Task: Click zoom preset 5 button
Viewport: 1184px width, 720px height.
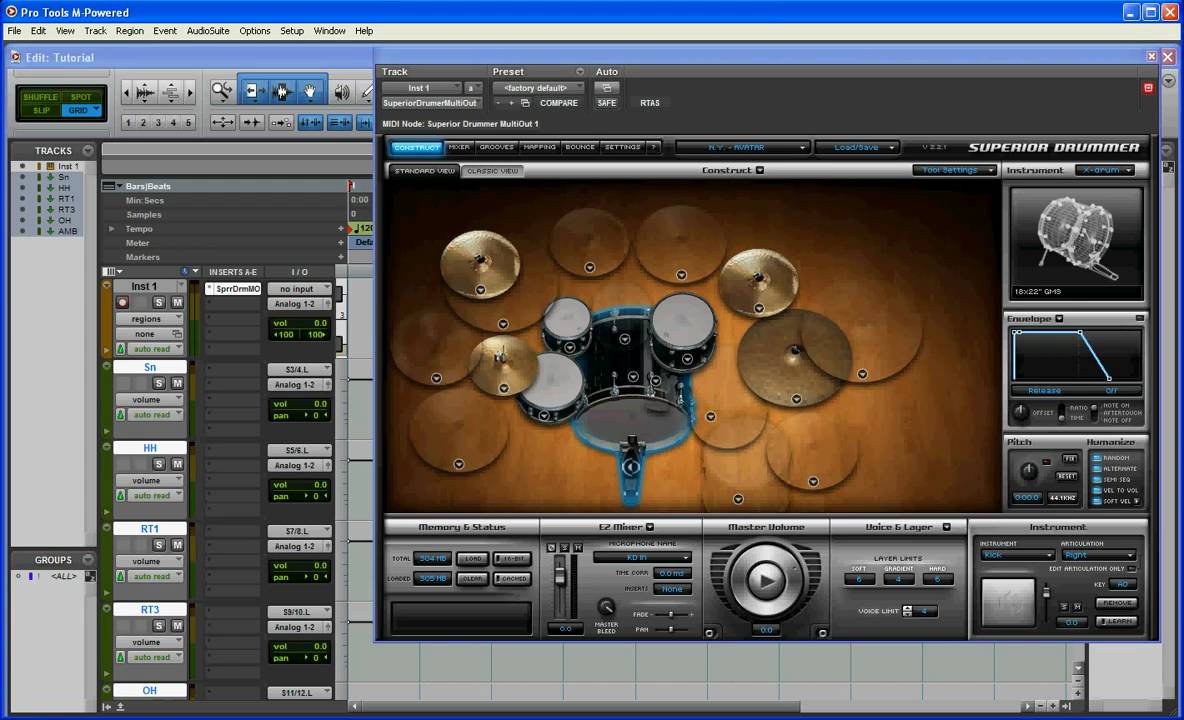Action: click(x=188, y=122)
